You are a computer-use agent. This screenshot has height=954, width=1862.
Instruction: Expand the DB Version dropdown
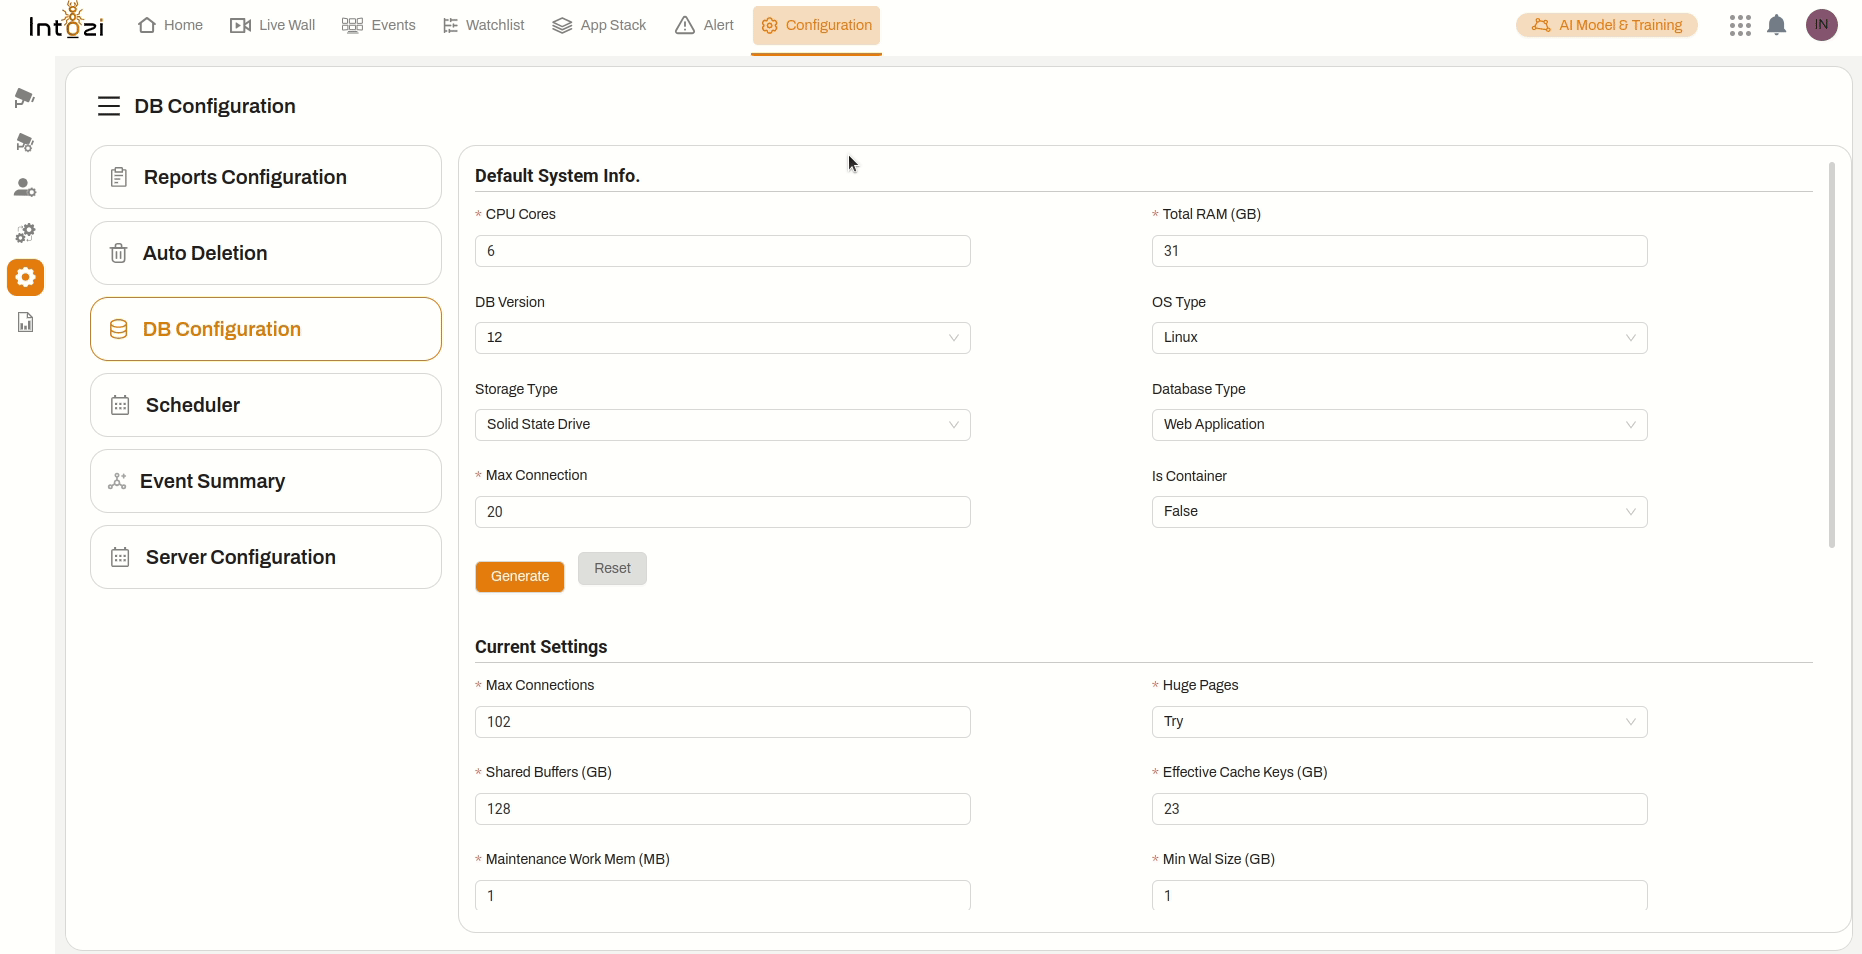pos(722,338)
